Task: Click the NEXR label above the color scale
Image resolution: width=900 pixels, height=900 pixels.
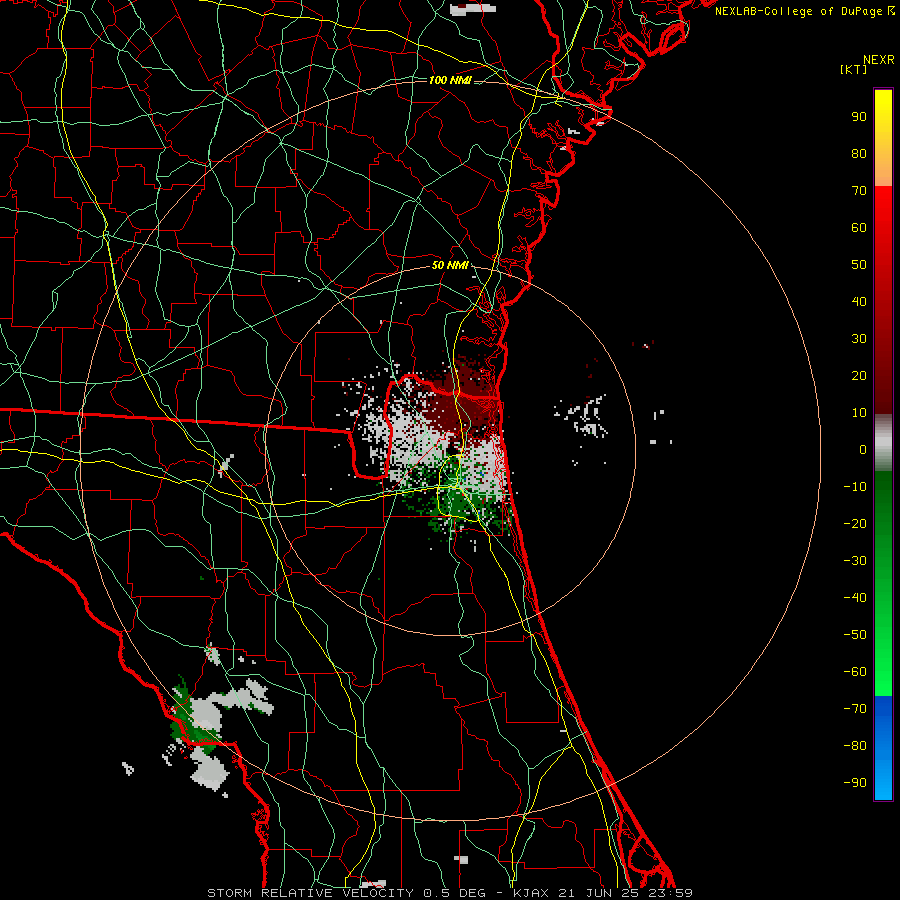Action: (x=879, y=60)
